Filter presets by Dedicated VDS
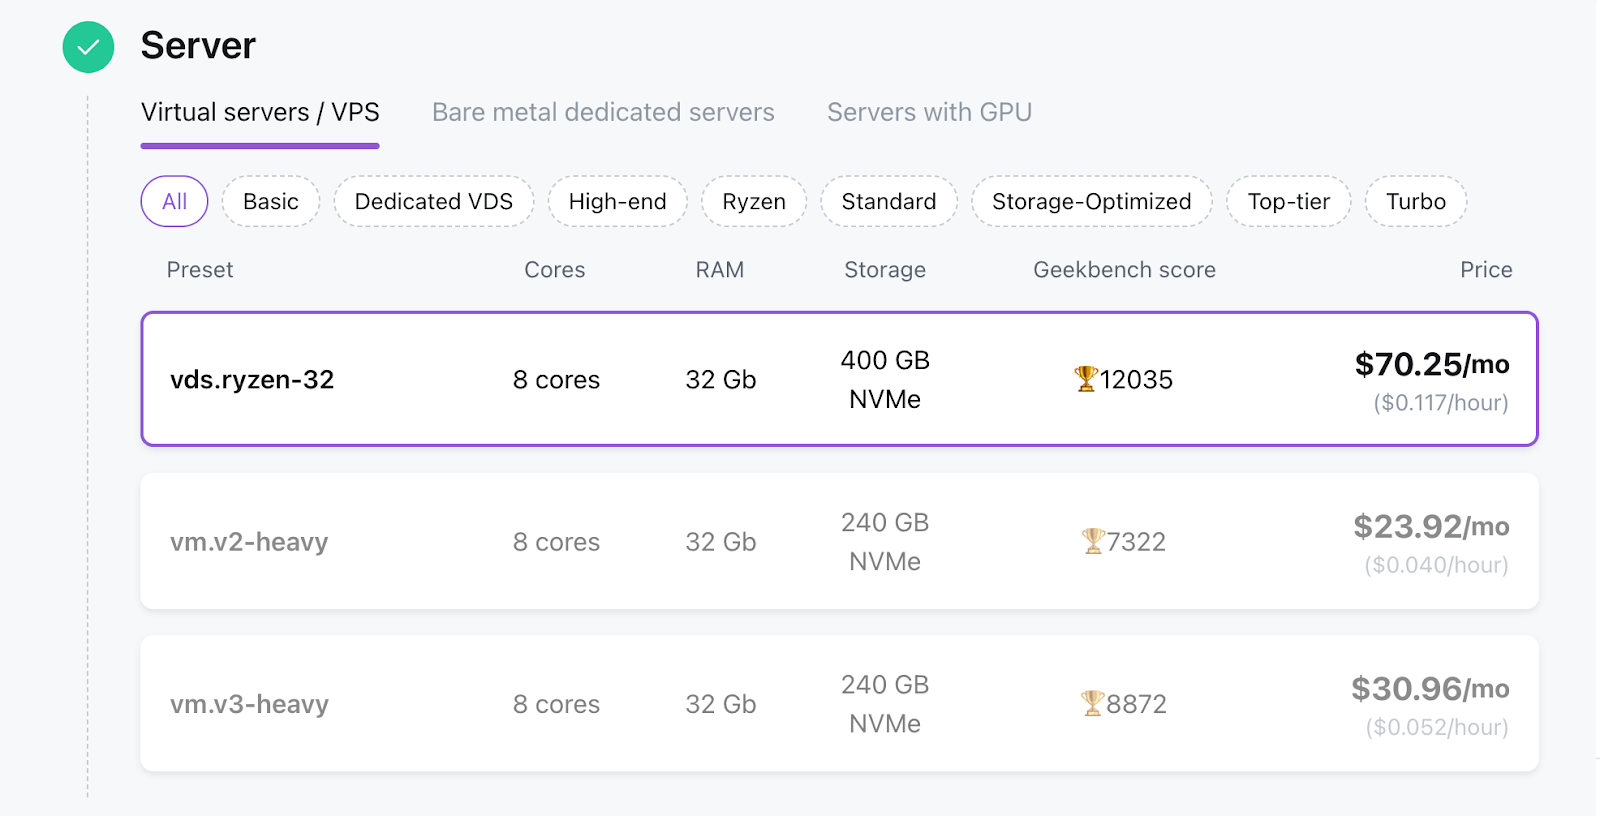This screenshot has height=816, width=1600. 434,201
